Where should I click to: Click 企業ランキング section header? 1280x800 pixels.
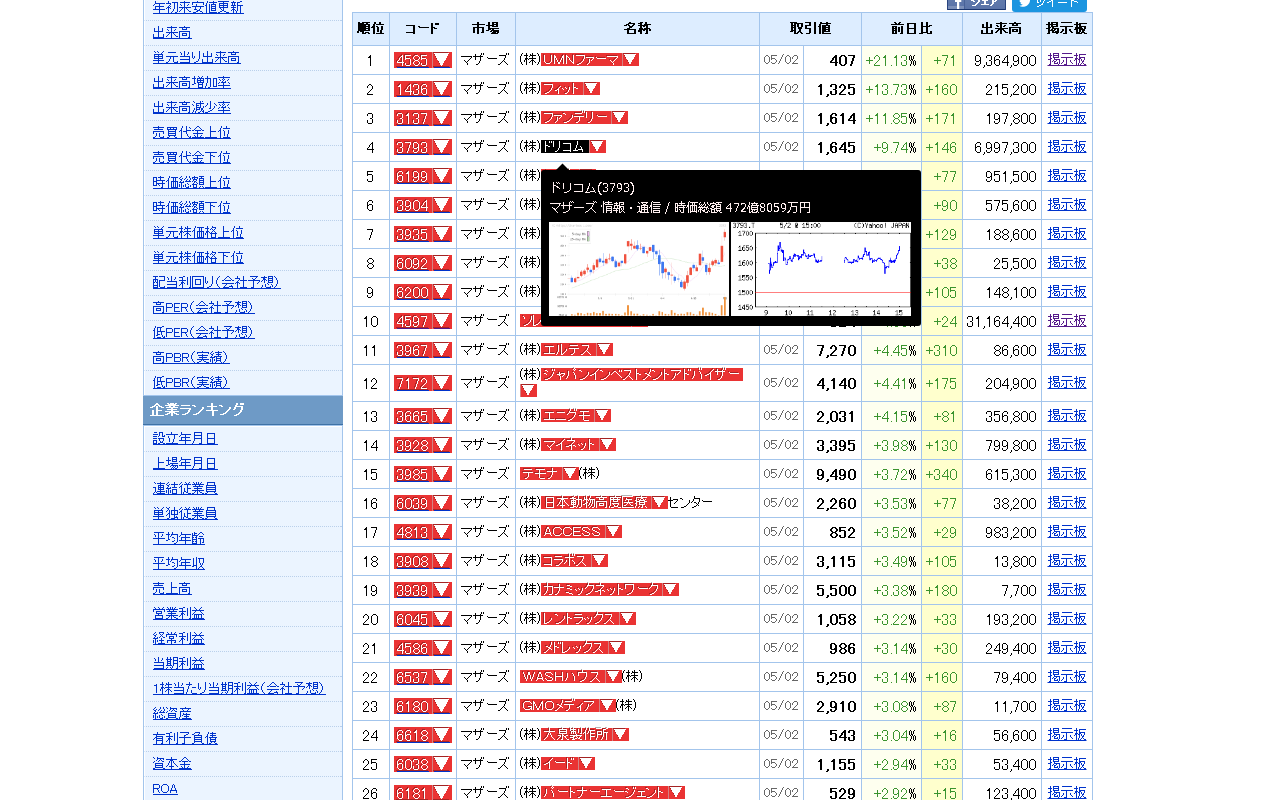(x=243, y=410)
